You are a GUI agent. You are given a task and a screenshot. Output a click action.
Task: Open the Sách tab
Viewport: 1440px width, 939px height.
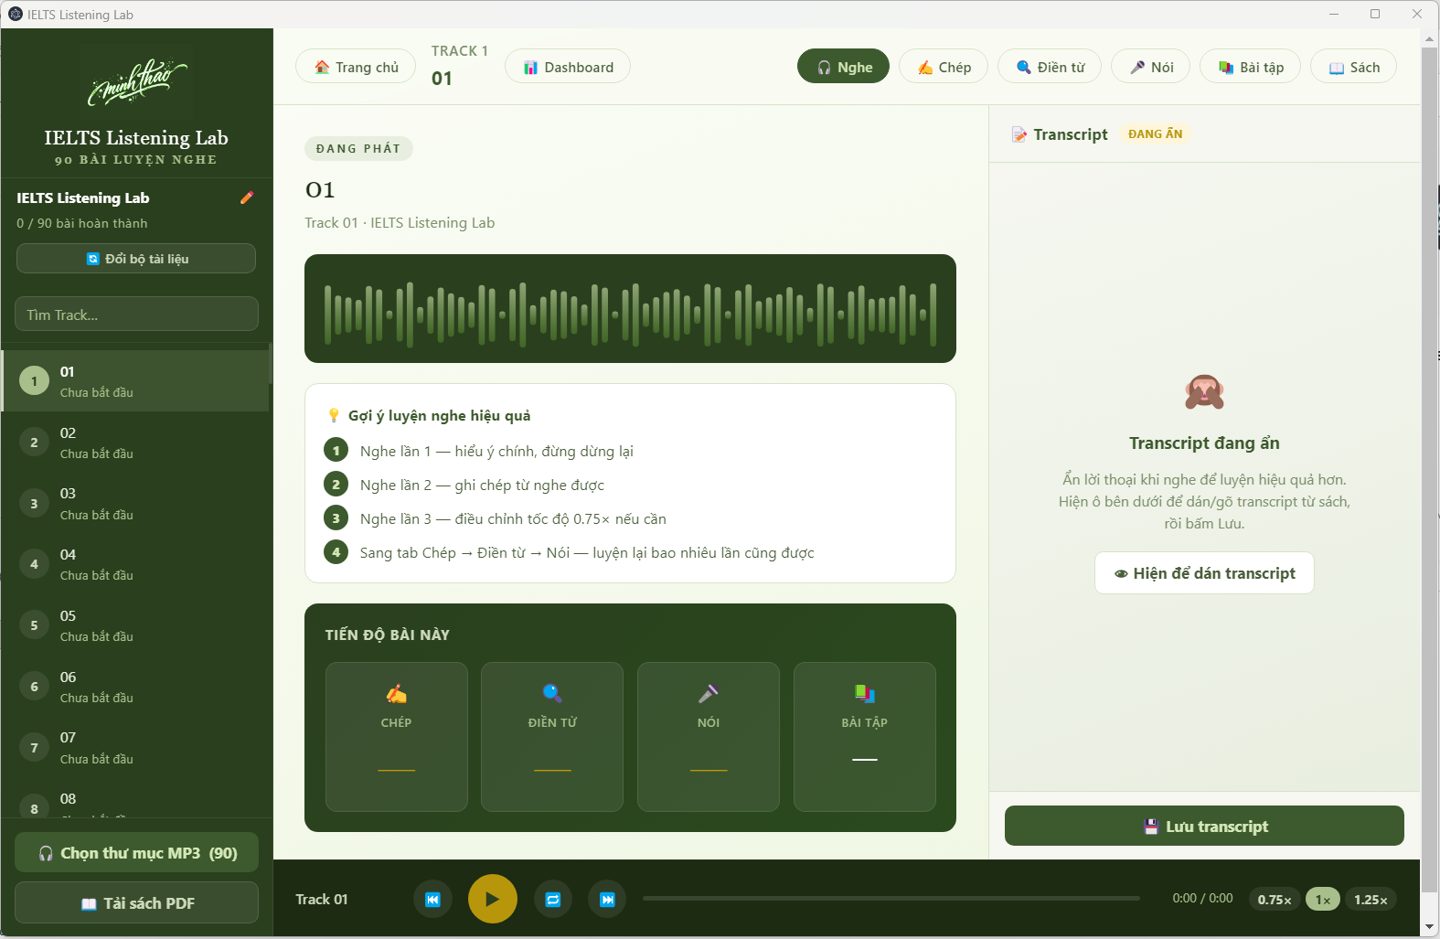tap(1354, 67)
